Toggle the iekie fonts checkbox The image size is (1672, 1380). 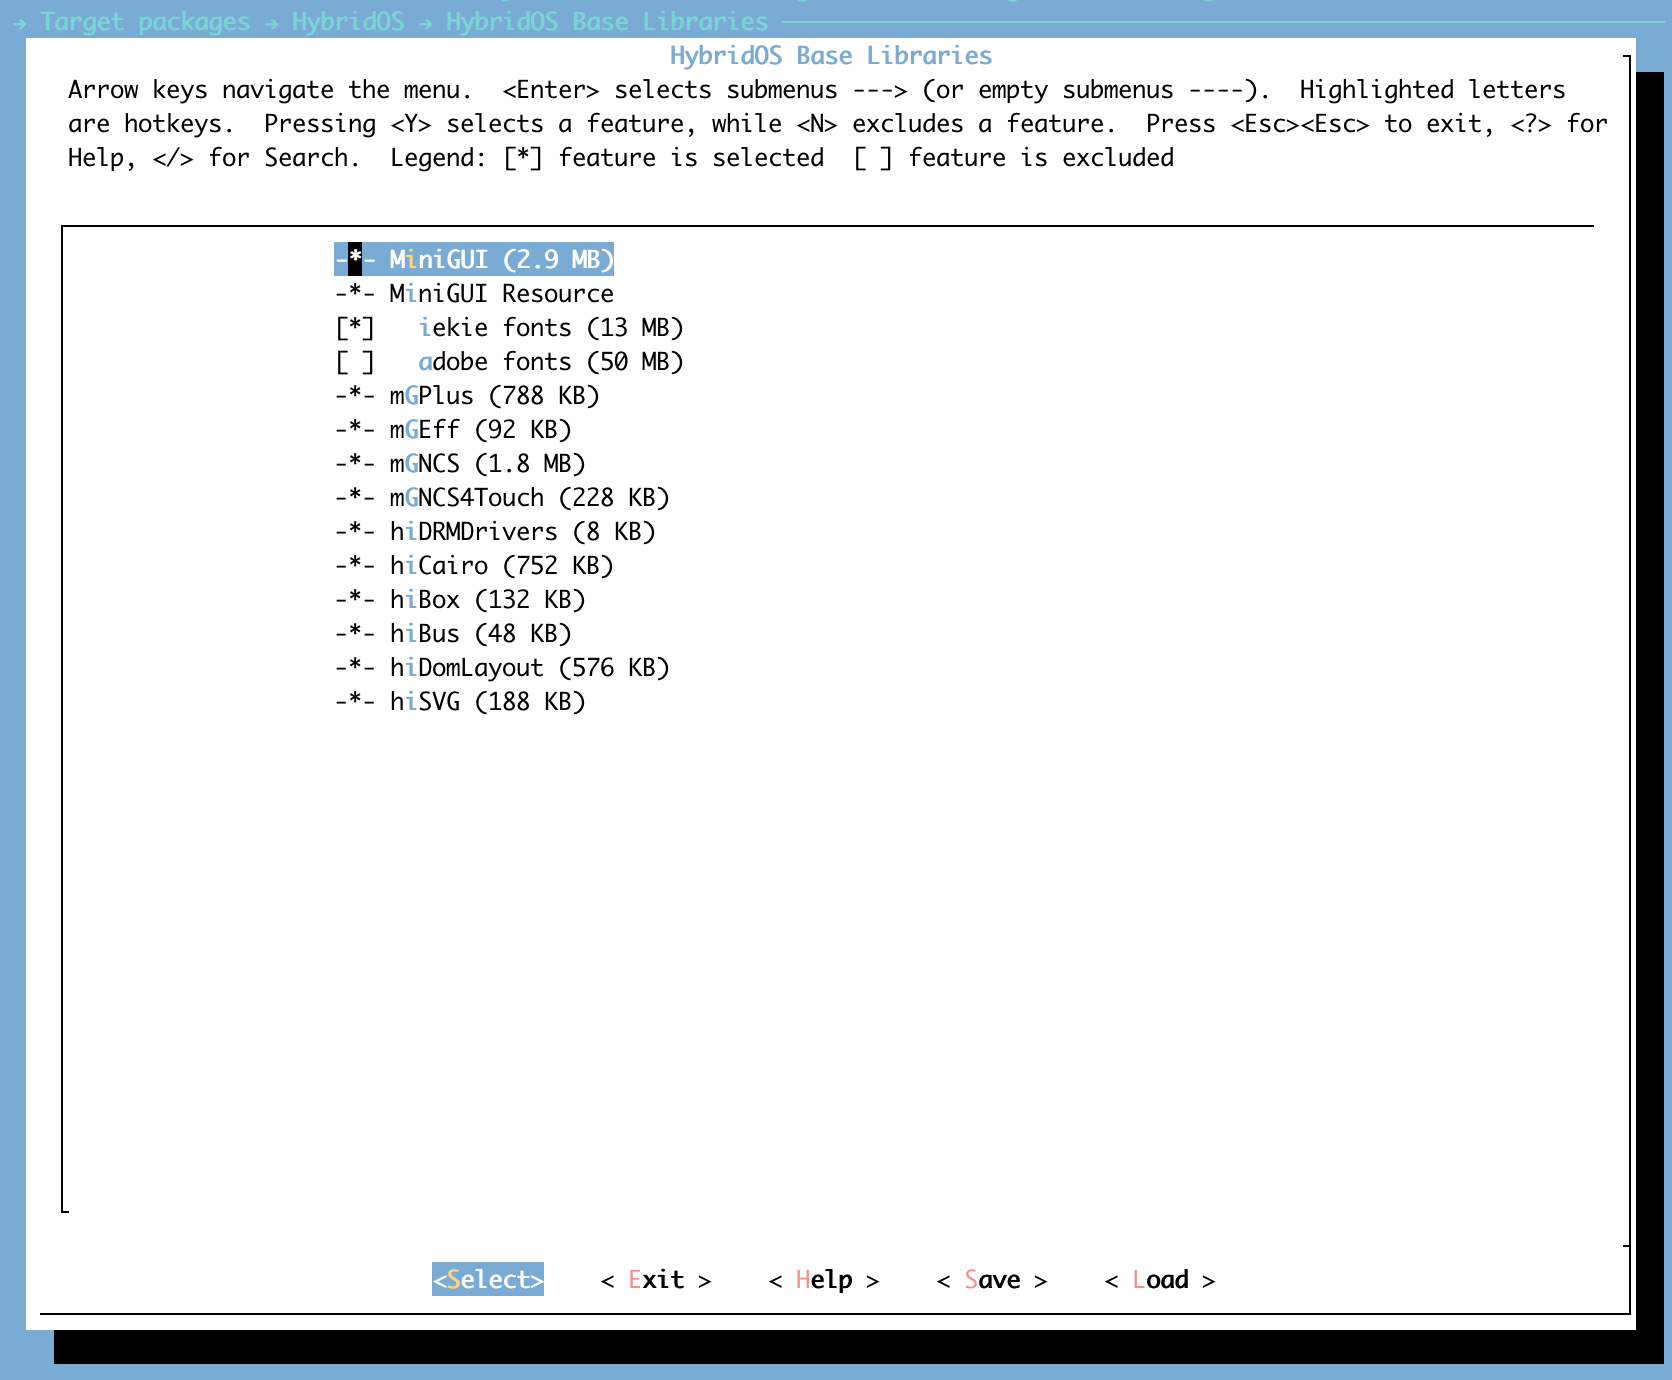[x=355, y=327]
